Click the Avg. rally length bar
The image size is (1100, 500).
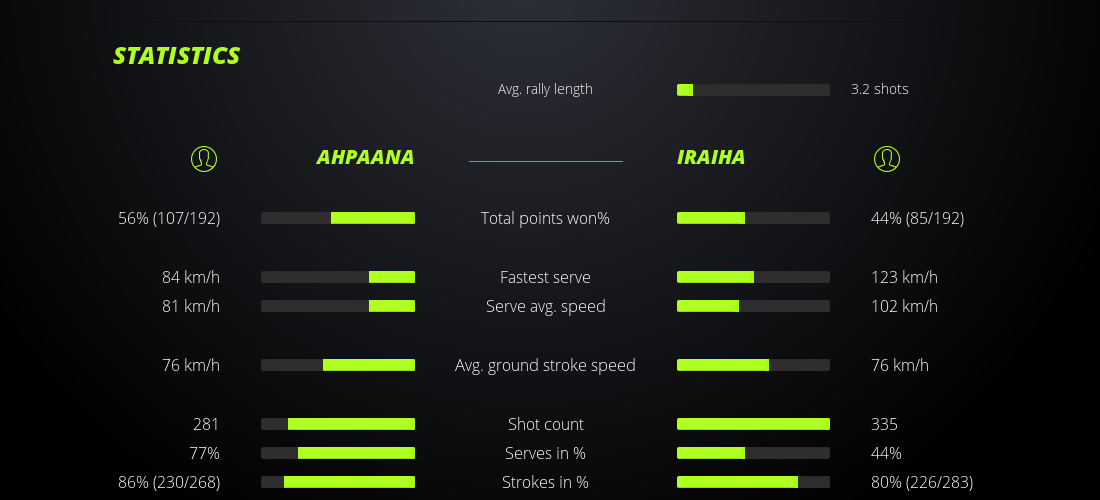tap(753, 90)
